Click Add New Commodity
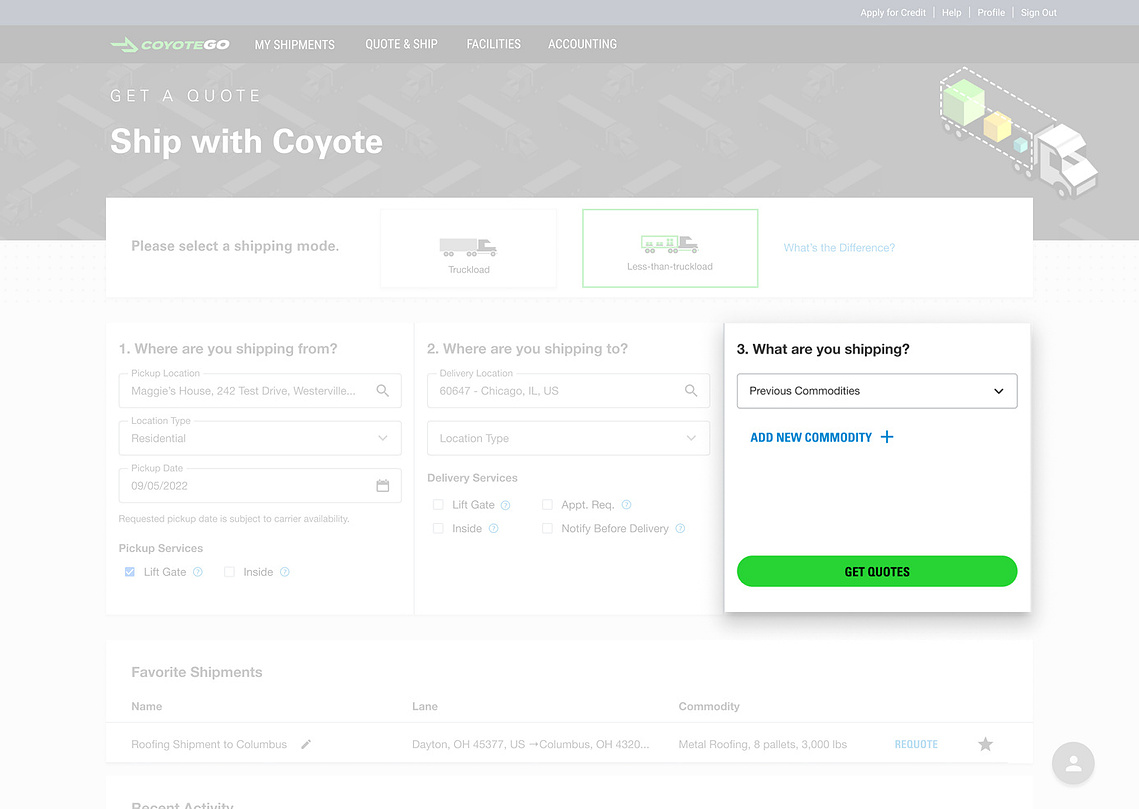 tap(811, 437)
